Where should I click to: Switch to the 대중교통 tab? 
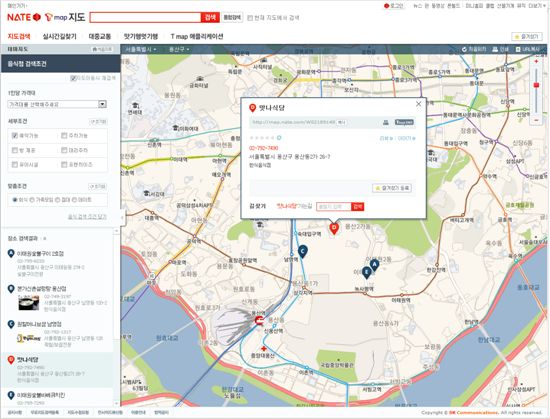click(100, 36)
